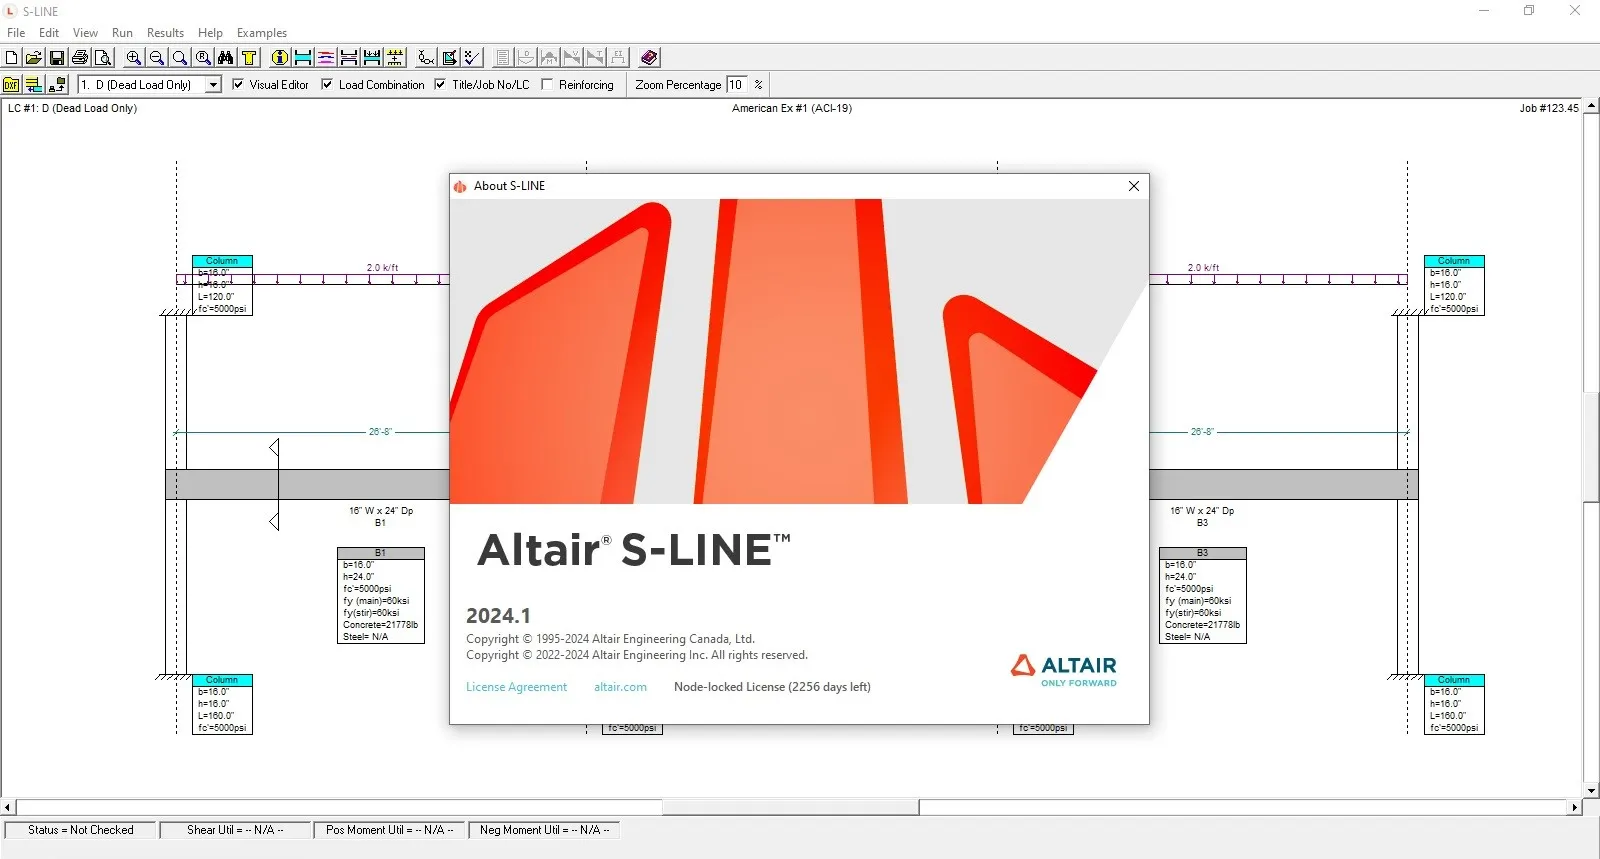Open the Examples menu
This screenshot has height=859, width=1600.
(x=262, y=33)
